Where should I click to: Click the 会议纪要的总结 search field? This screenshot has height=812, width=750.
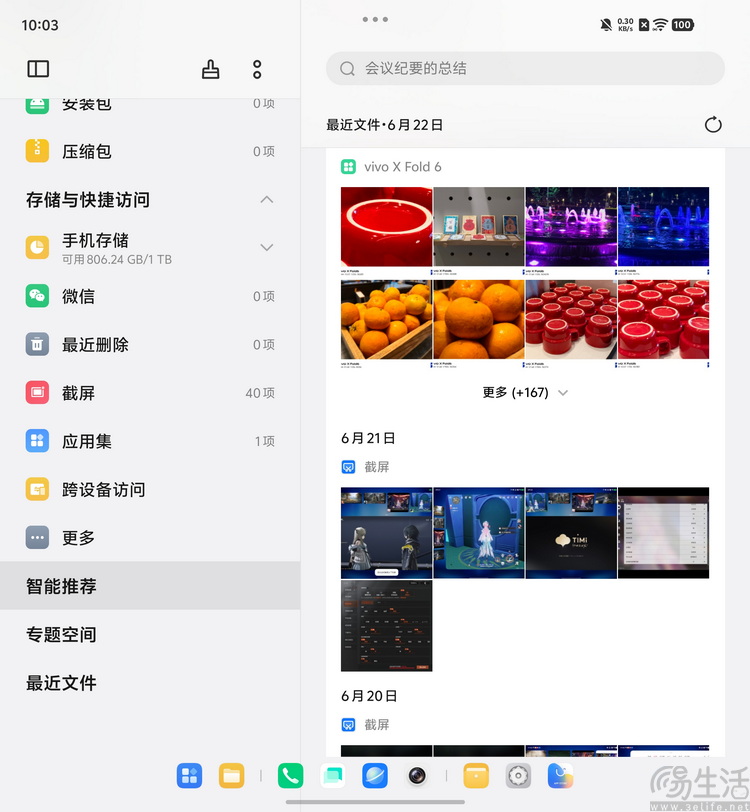pos(525,68)
